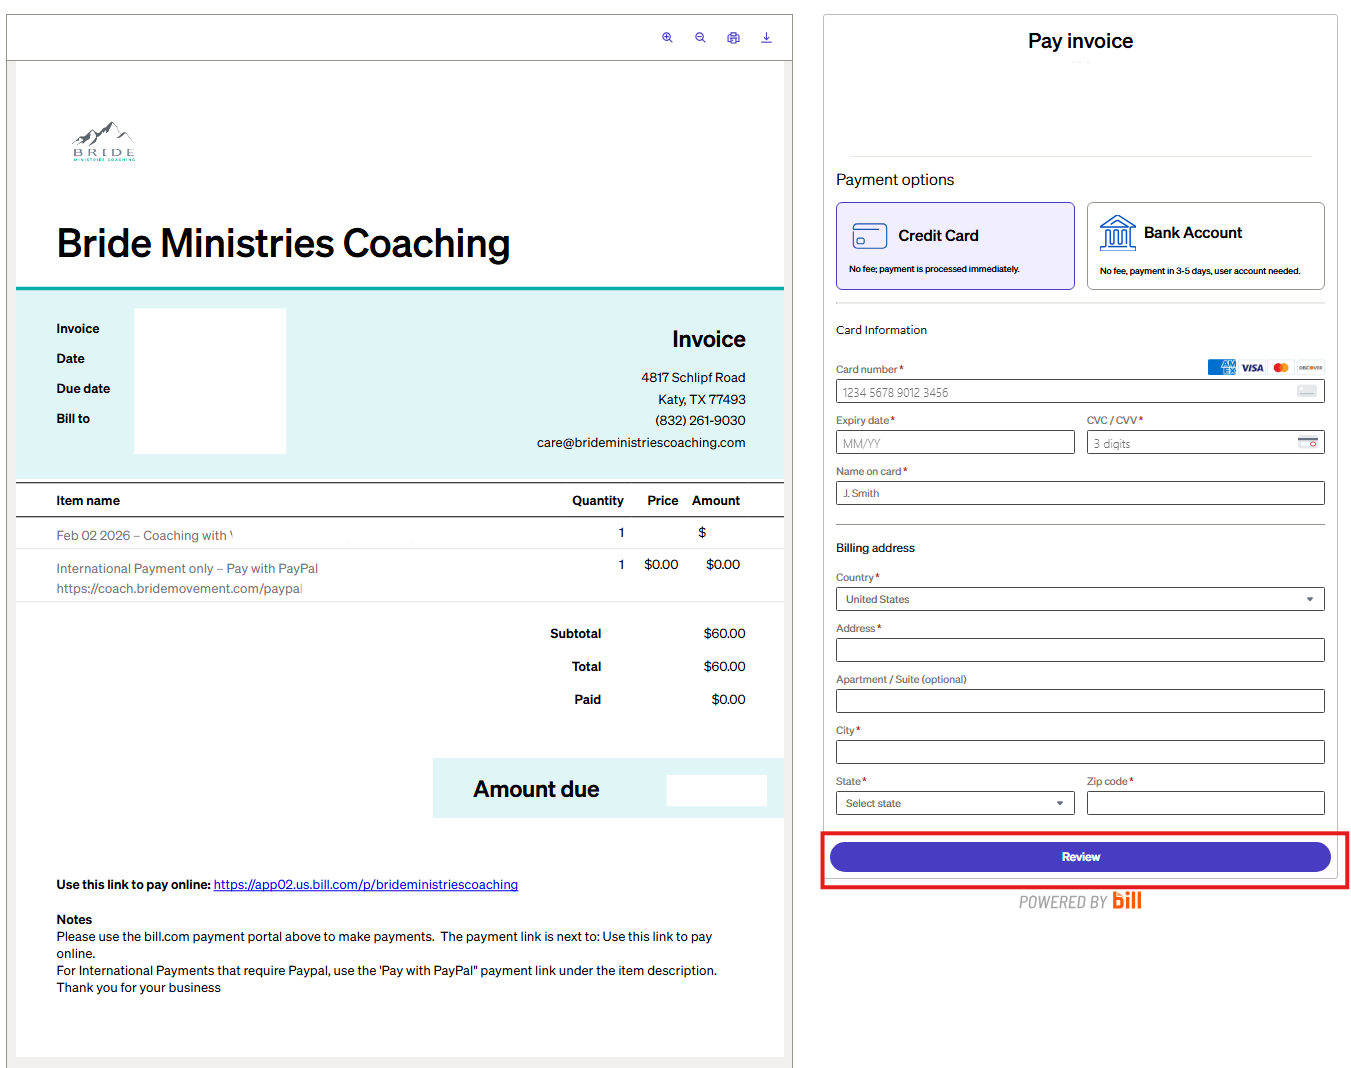This screenshot has height=1068, width=1351.
Task: Click the Paid $0.00 amount
Action: tap(728, 700)
